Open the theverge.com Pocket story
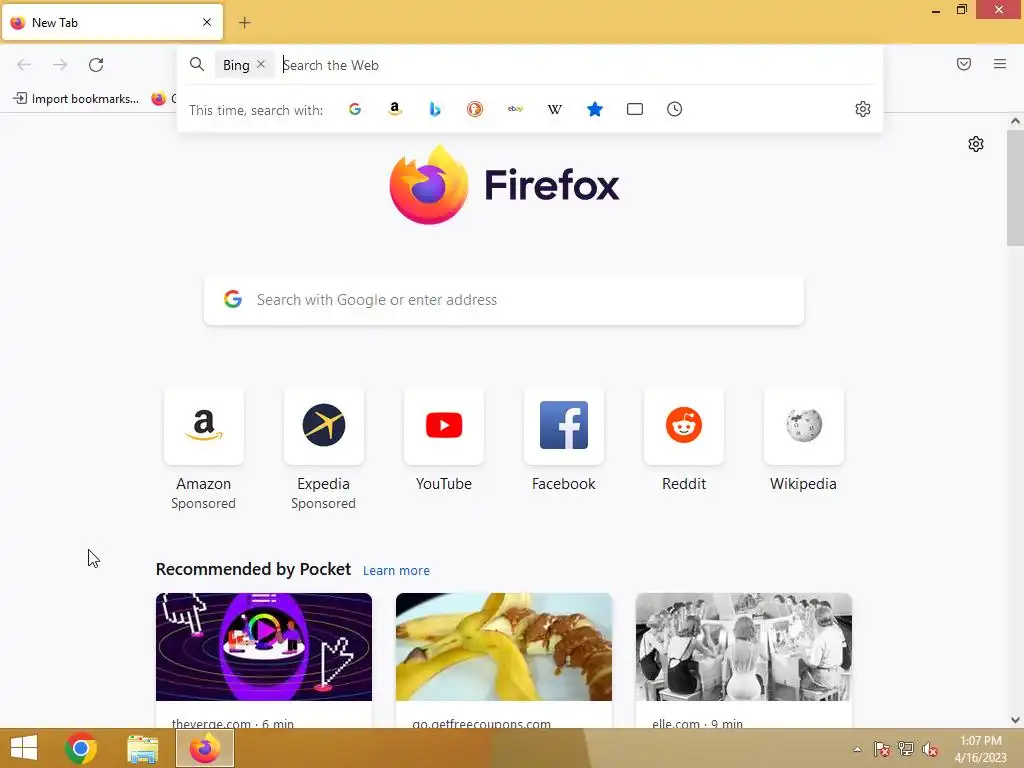The width and height of the screenshot is (1024, 768). click(x=264, y=660)
